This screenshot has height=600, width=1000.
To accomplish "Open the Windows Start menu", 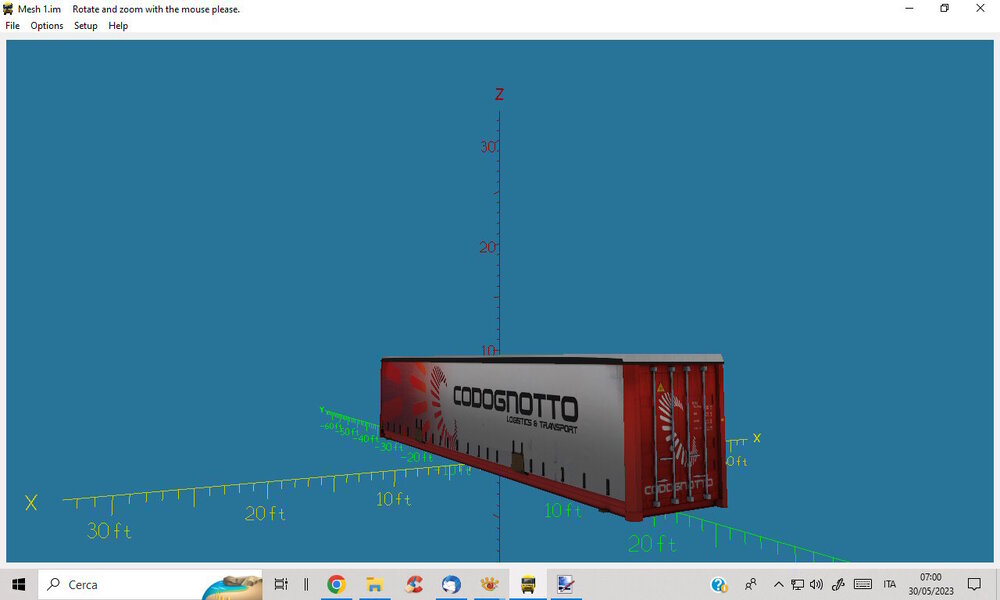I will pyautogui.click(x=18, y=584).
